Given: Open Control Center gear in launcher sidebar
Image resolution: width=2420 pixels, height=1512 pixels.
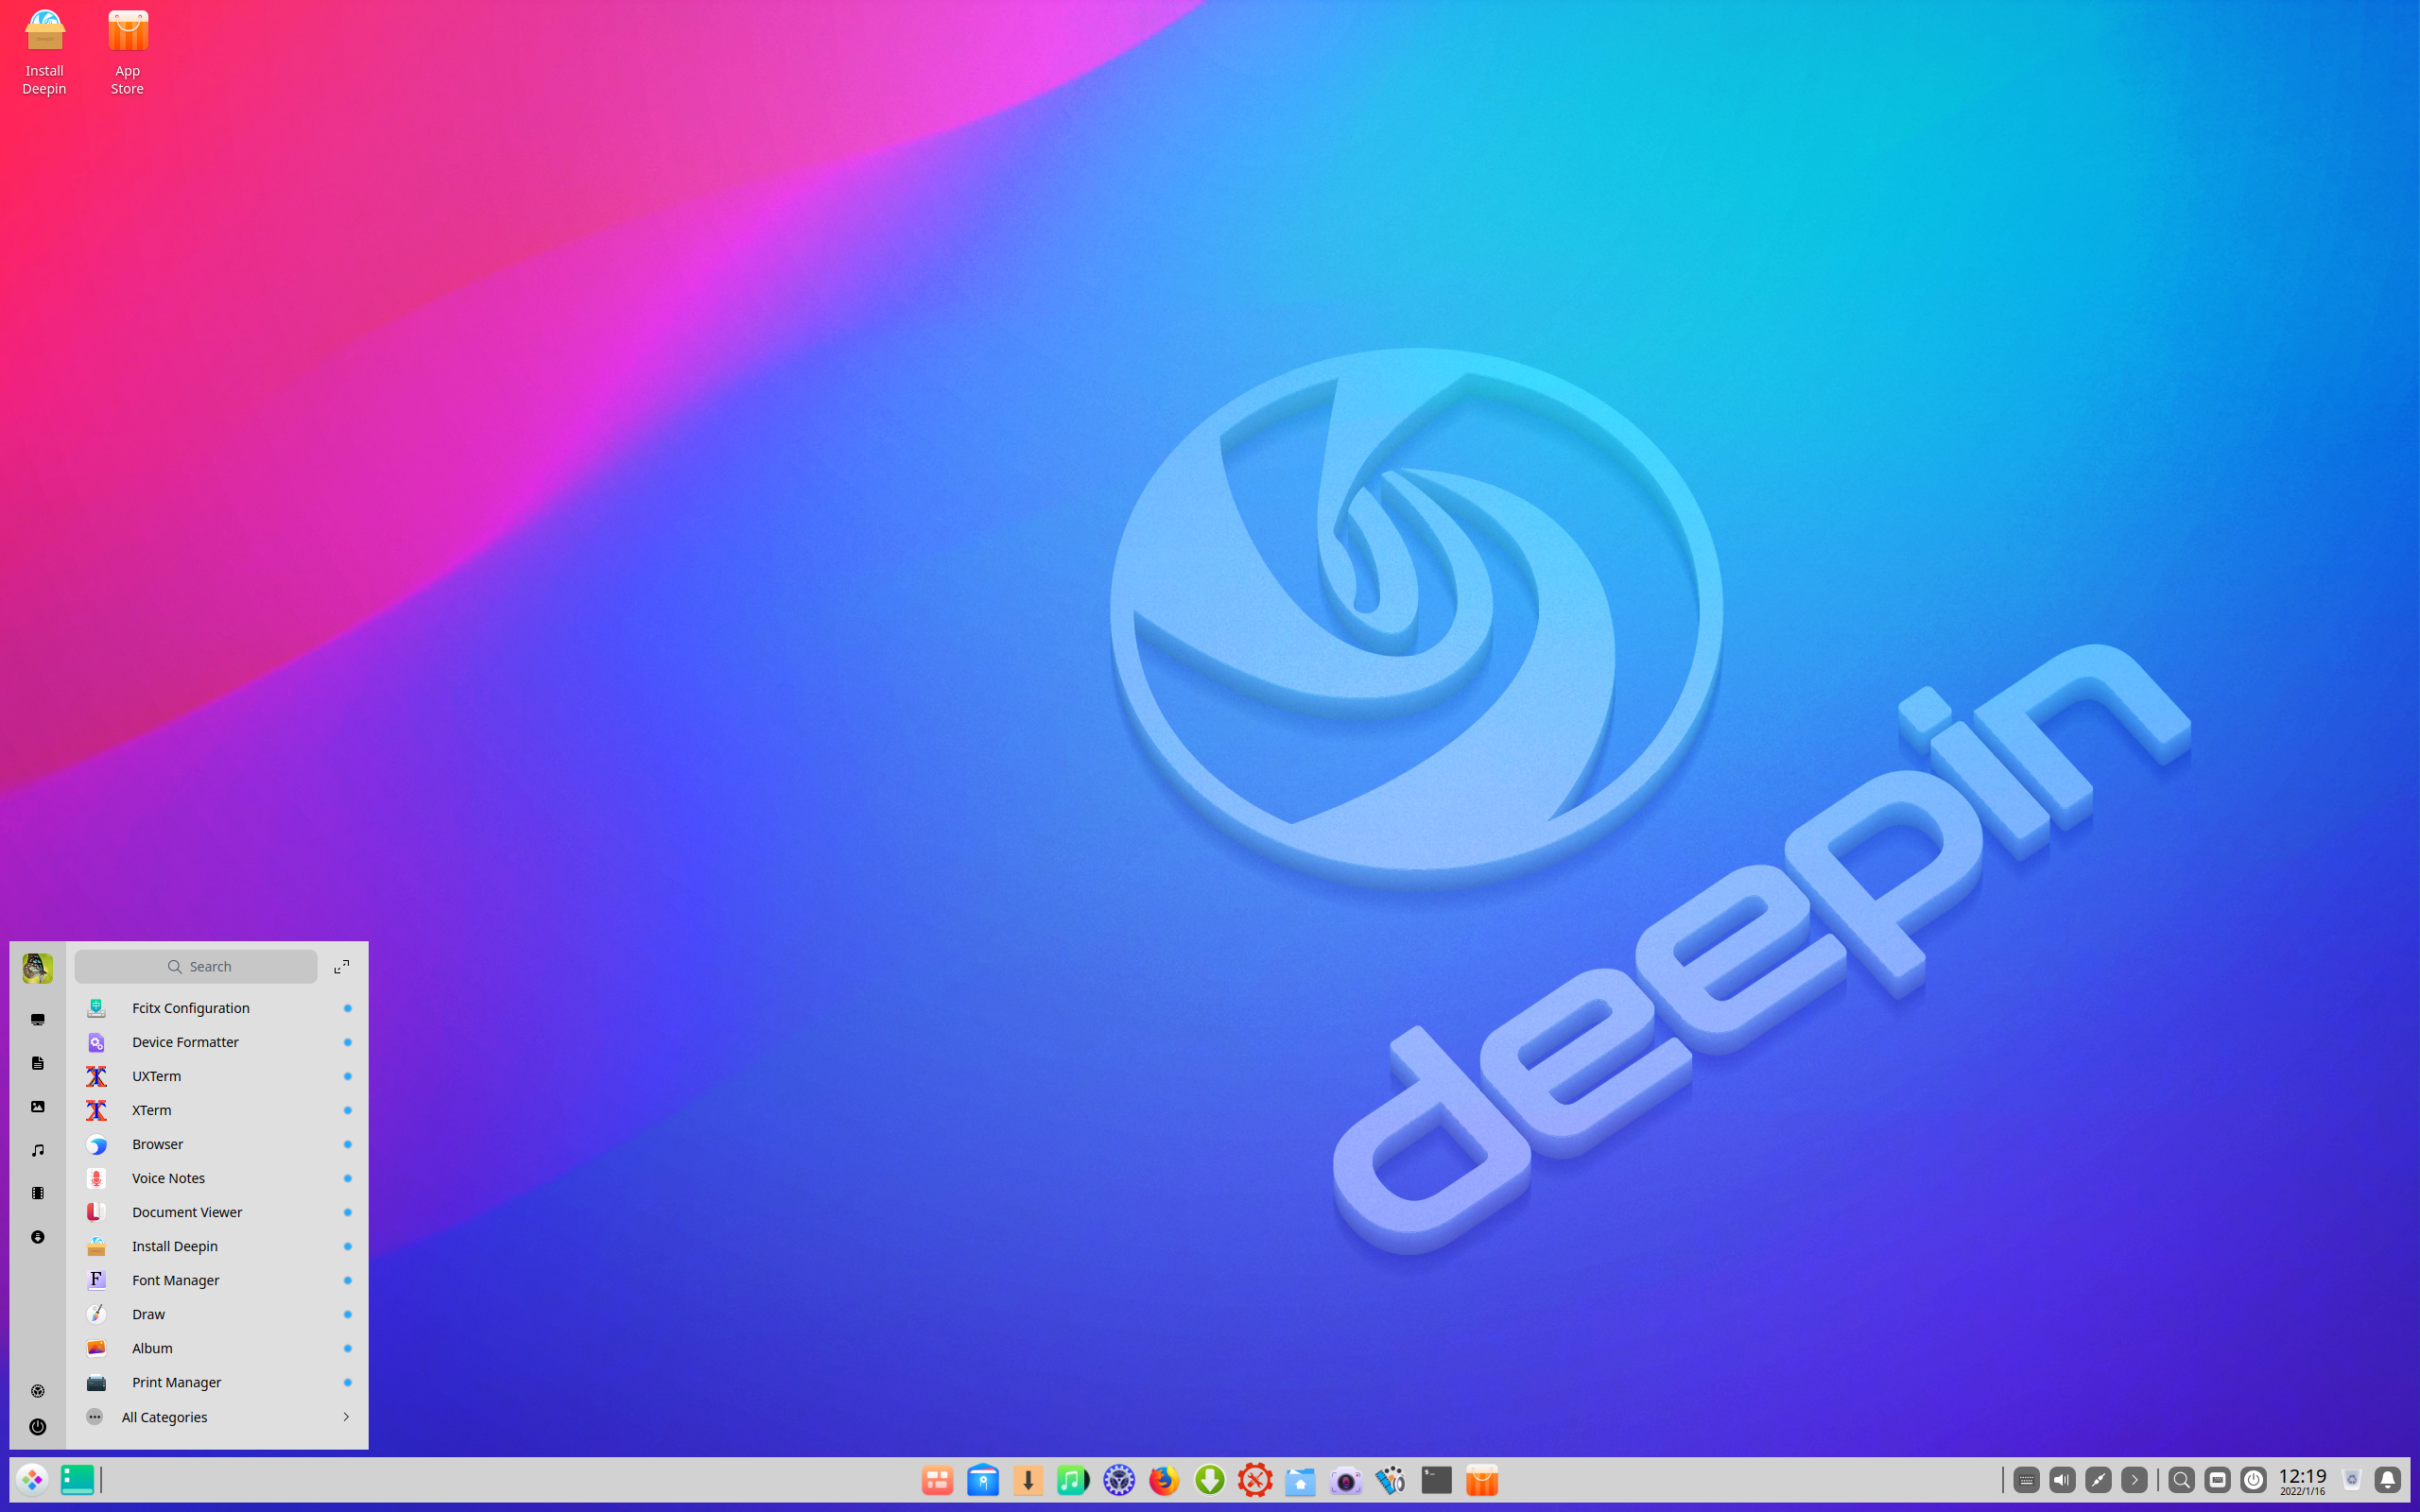Looking at the screenshot, I should coord(38,1391).
